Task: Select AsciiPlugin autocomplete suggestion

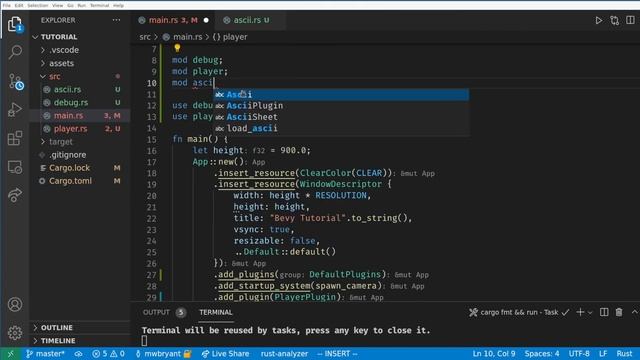Action: [x=342, y=106]
